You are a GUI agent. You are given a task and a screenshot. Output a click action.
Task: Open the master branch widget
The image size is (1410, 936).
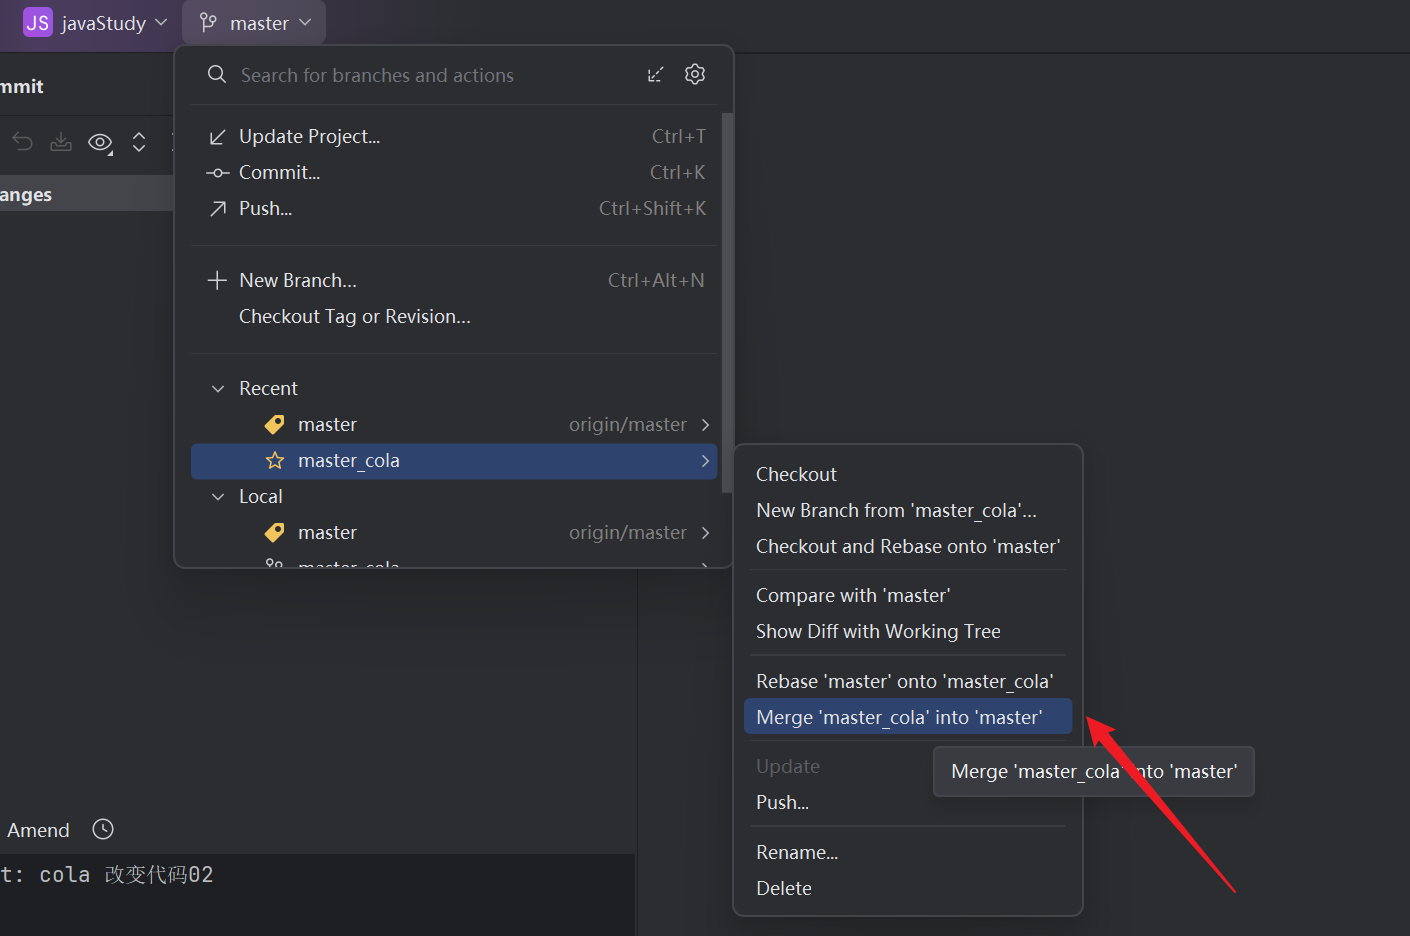pyautogui.click(x=254, y=22)
